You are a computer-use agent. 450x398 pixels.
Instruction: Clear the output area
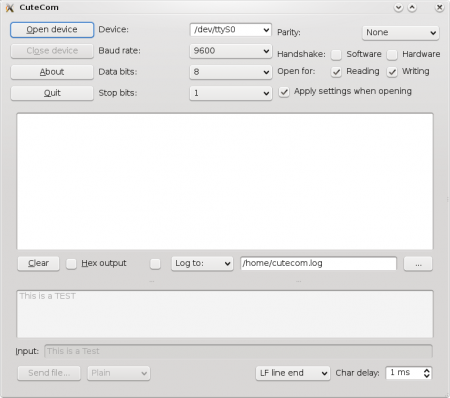click(x=38, y=263)
